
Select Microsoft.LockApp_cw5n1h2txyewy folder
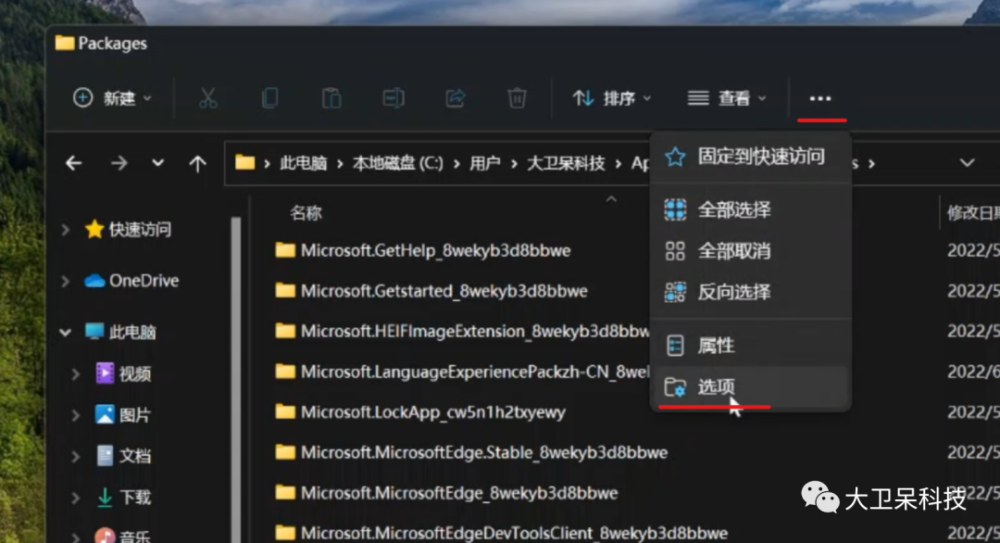point(433,412)
